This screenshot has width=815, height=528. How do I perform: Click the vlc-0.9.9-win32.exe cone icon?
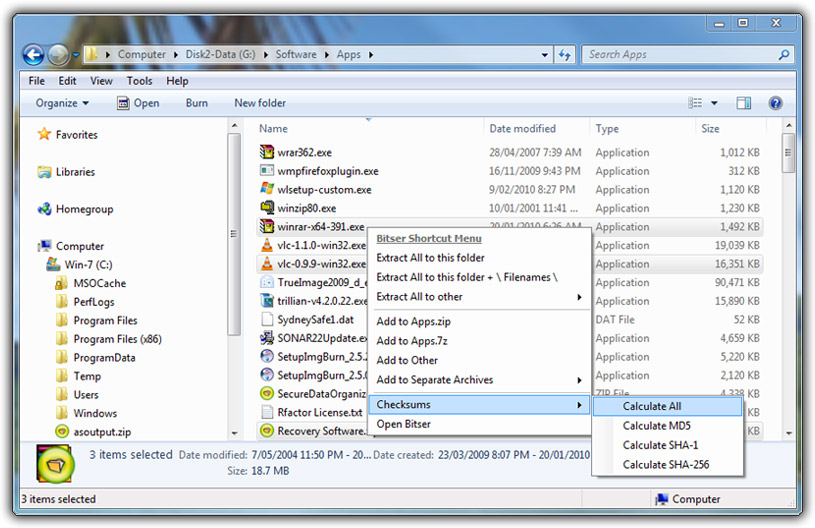click(x=267, y=263)
